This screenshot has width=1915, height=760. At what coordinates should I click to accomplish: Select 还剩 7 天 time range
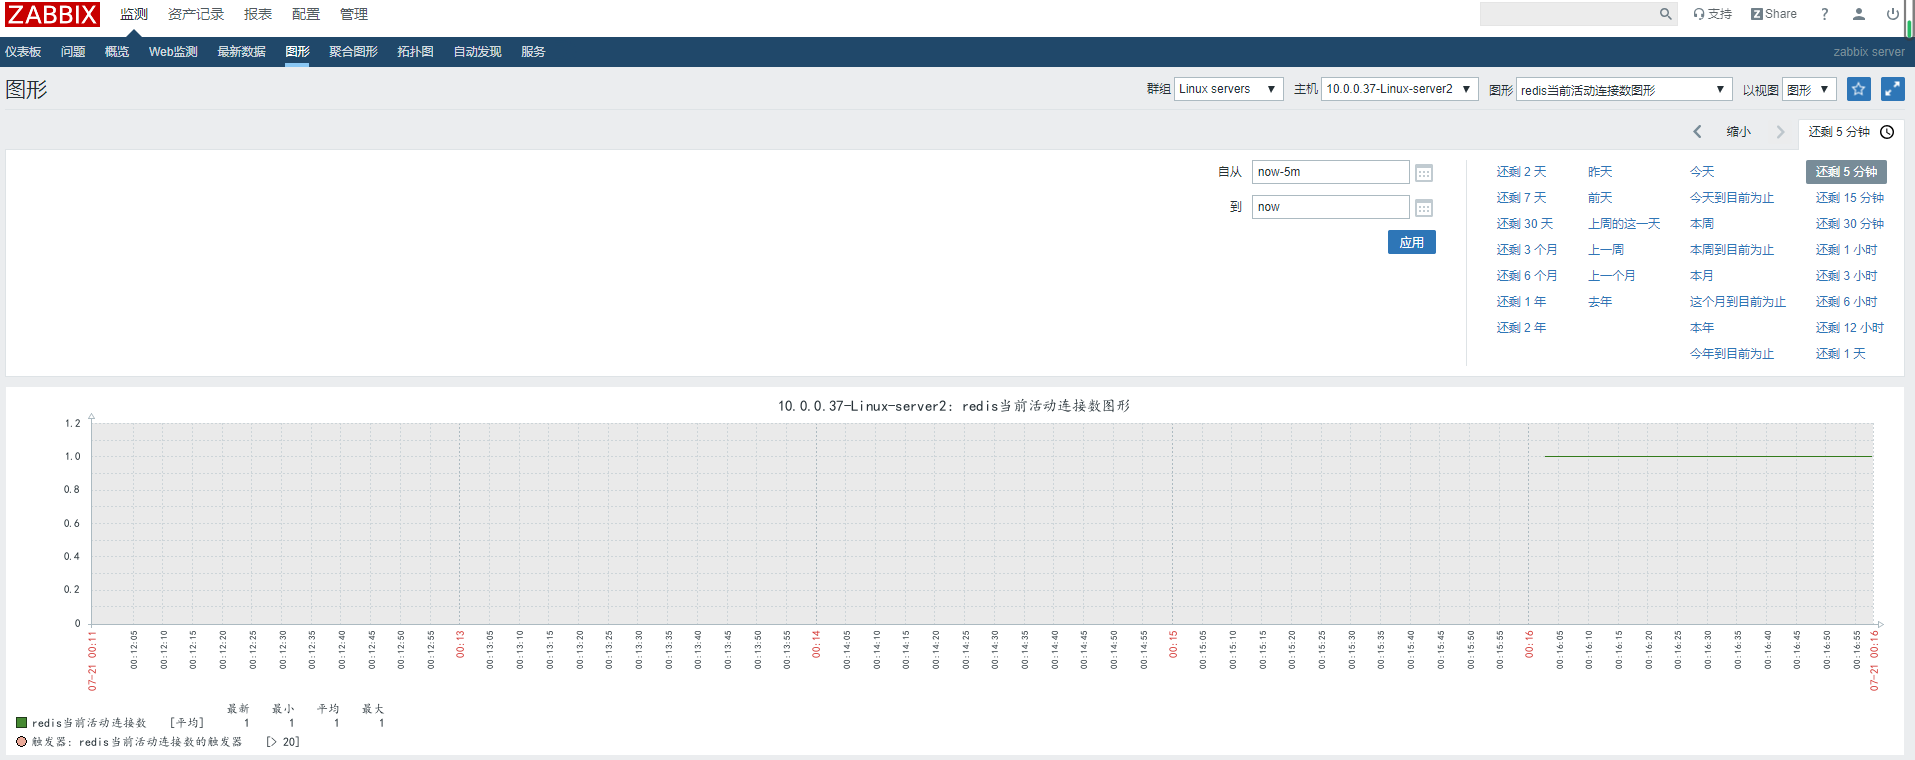1521,198
